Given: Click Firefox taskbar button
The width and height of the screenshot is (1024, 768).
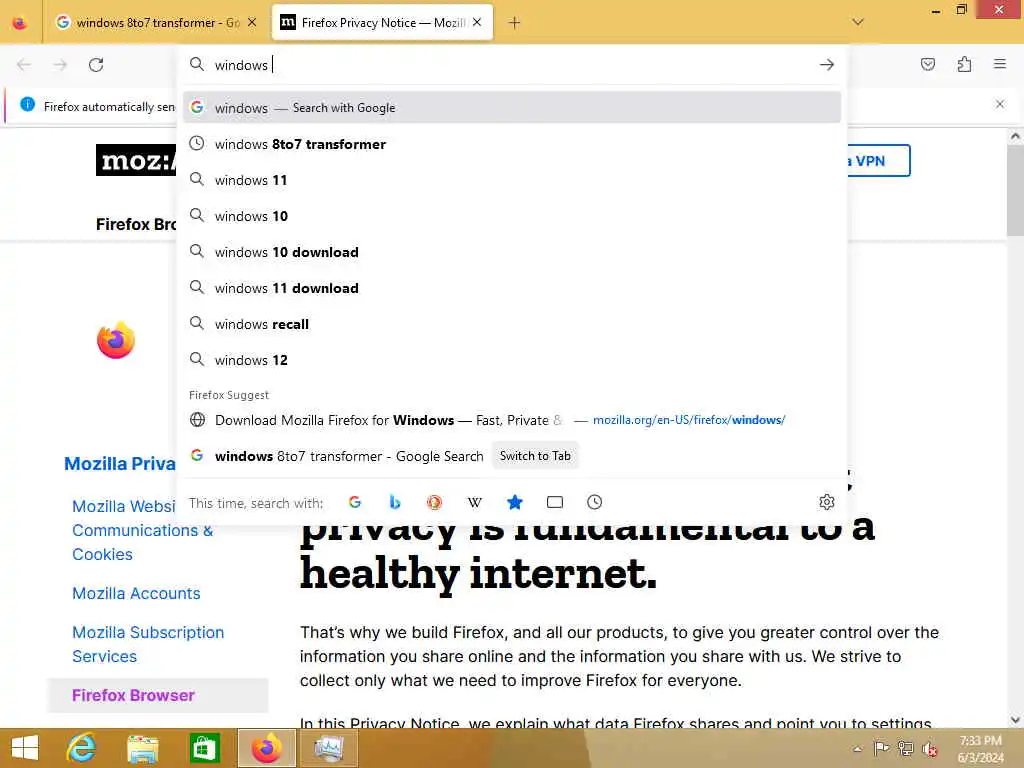Looking at the screenshot, I should [x=266, y=748].
